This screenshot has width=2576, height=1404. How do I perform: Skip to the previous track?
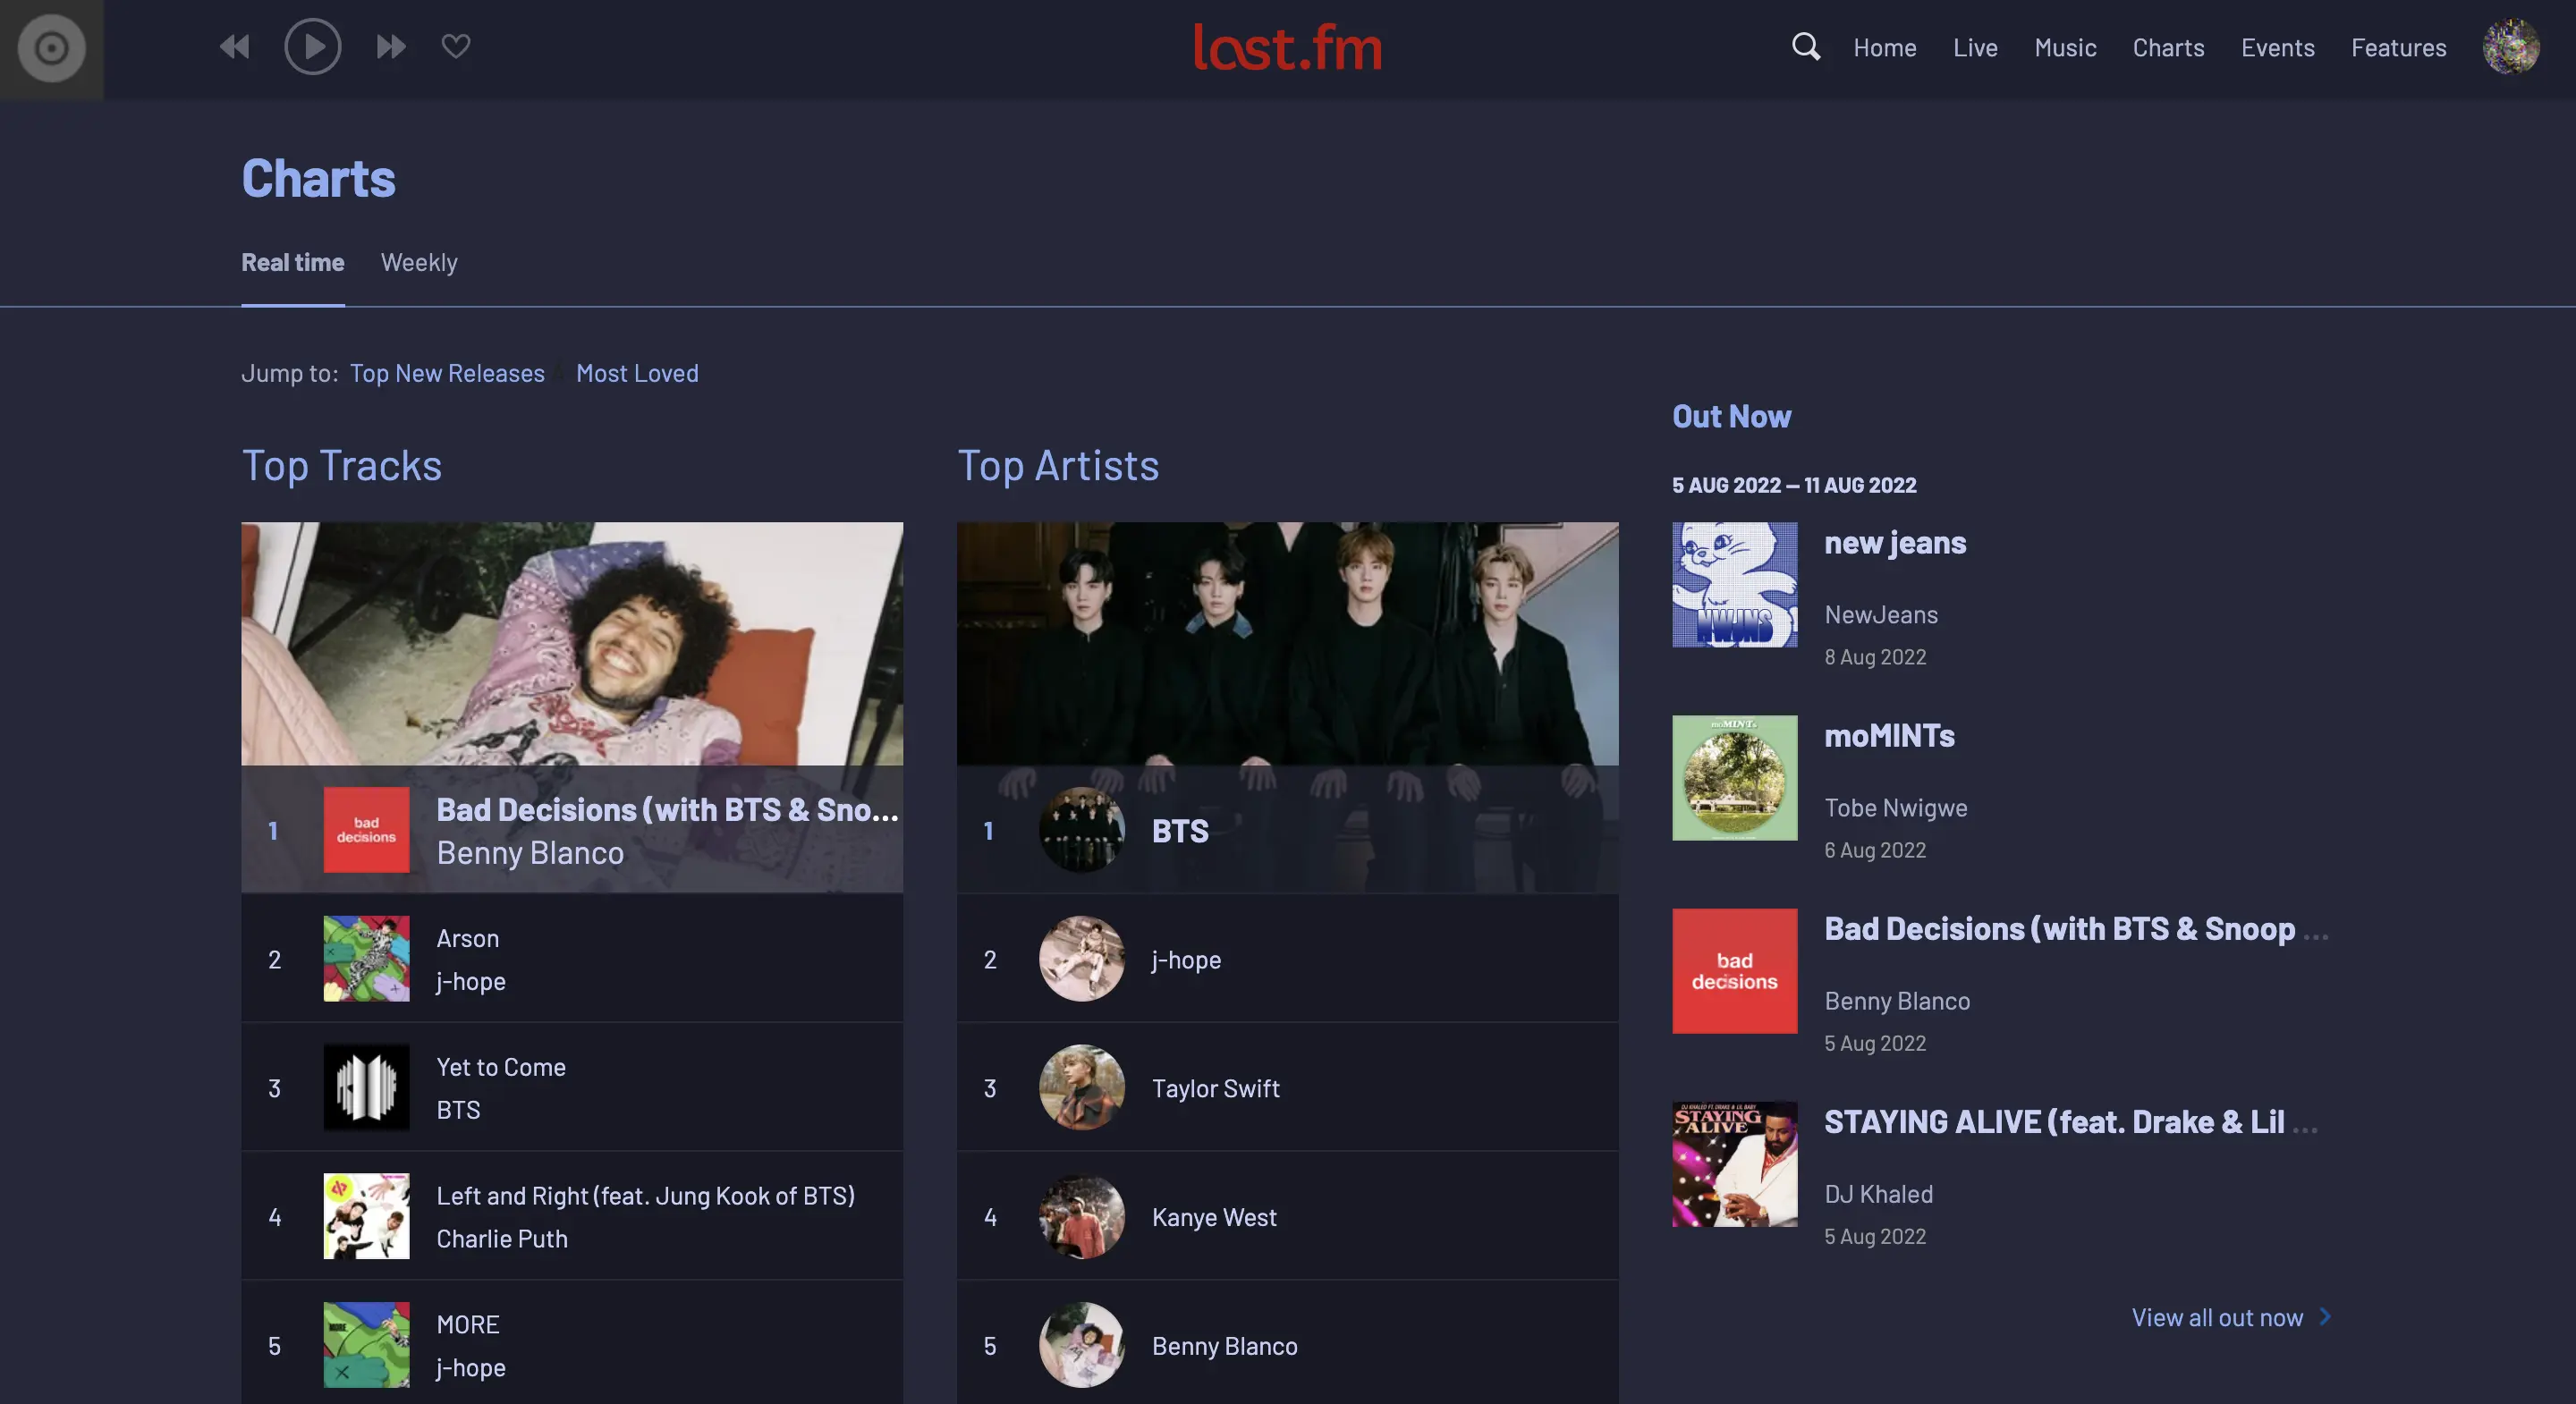[235, 47]
